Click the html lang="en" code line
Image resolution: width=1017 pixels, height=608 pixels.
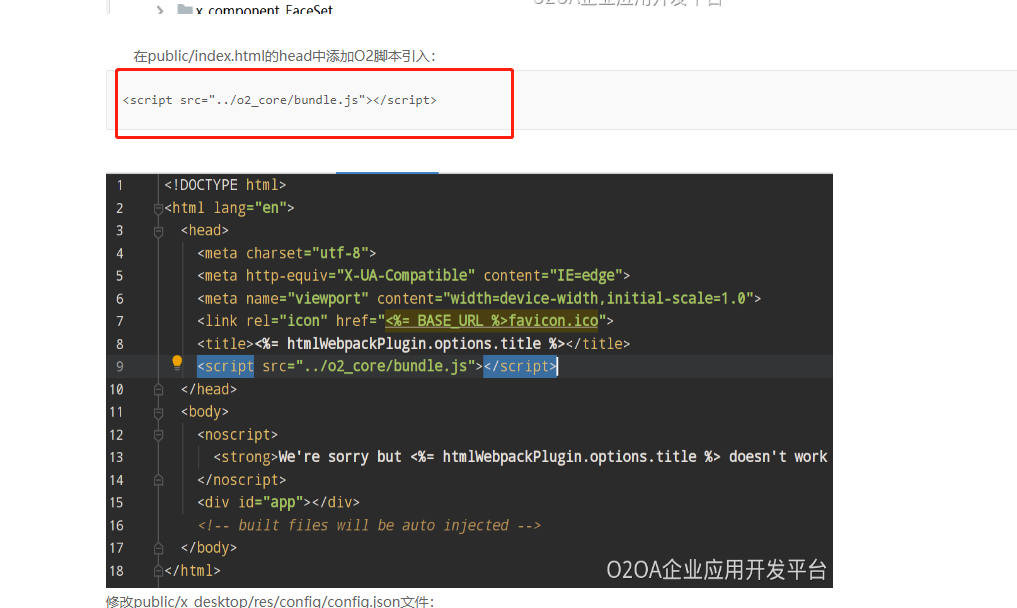point(229,208)
